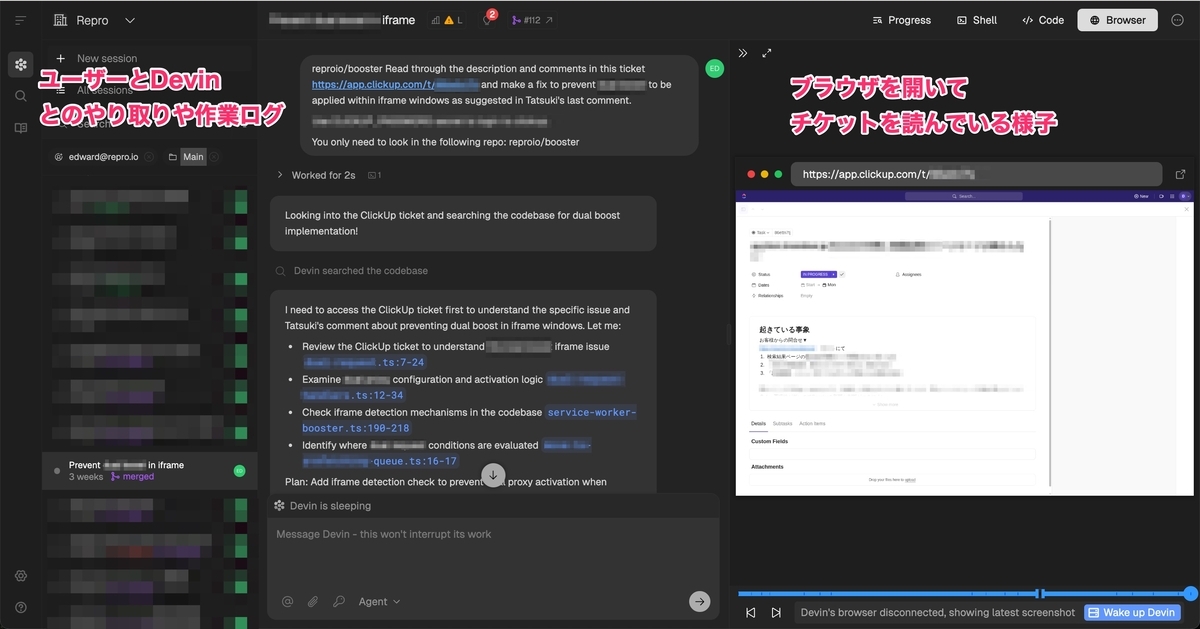Click the Devin is sleeping status

pos(322,506)
